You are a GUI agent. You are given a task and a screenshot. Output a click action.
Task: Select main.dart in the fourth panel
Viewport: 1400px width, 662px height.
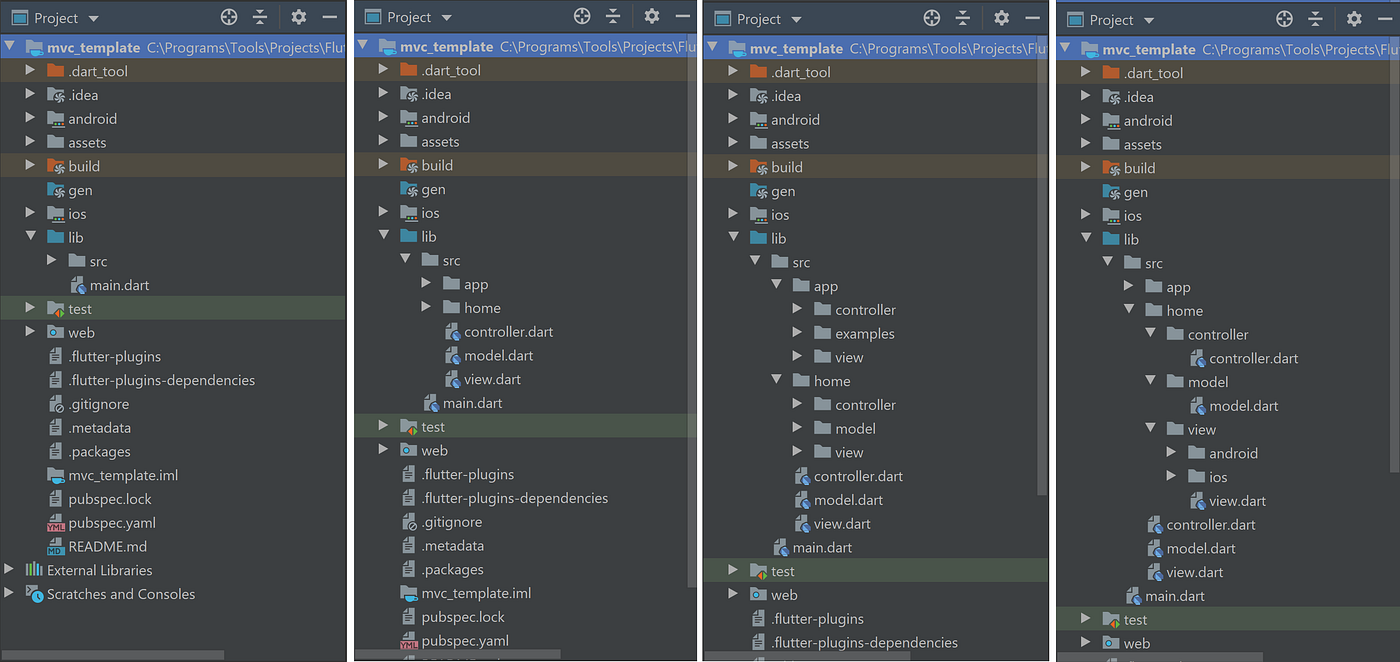tap(1175, 596)
